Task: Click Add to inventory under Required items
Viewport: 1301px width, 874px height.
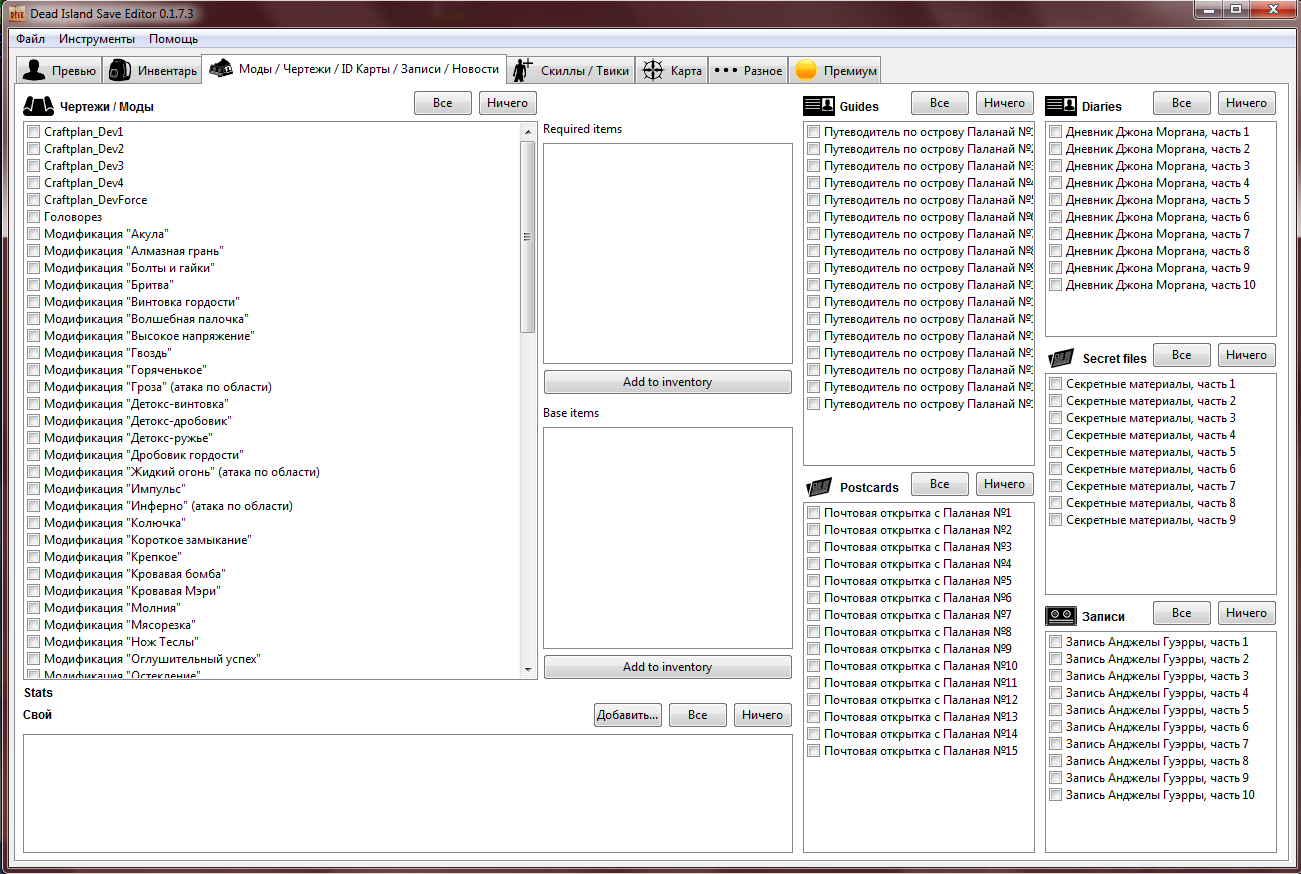Action: click(x=668, y=382)
